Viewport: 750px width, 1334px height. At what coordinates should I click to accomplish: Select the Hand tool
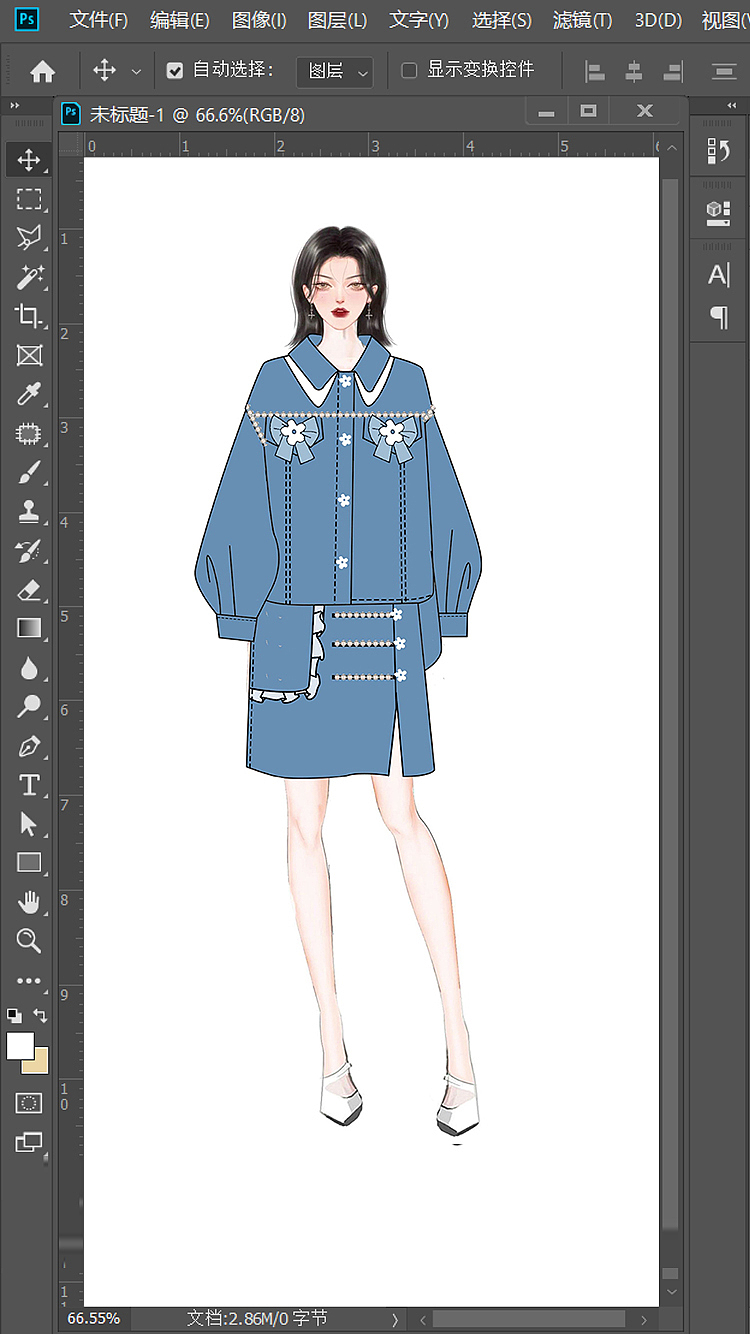coord(29,902)
